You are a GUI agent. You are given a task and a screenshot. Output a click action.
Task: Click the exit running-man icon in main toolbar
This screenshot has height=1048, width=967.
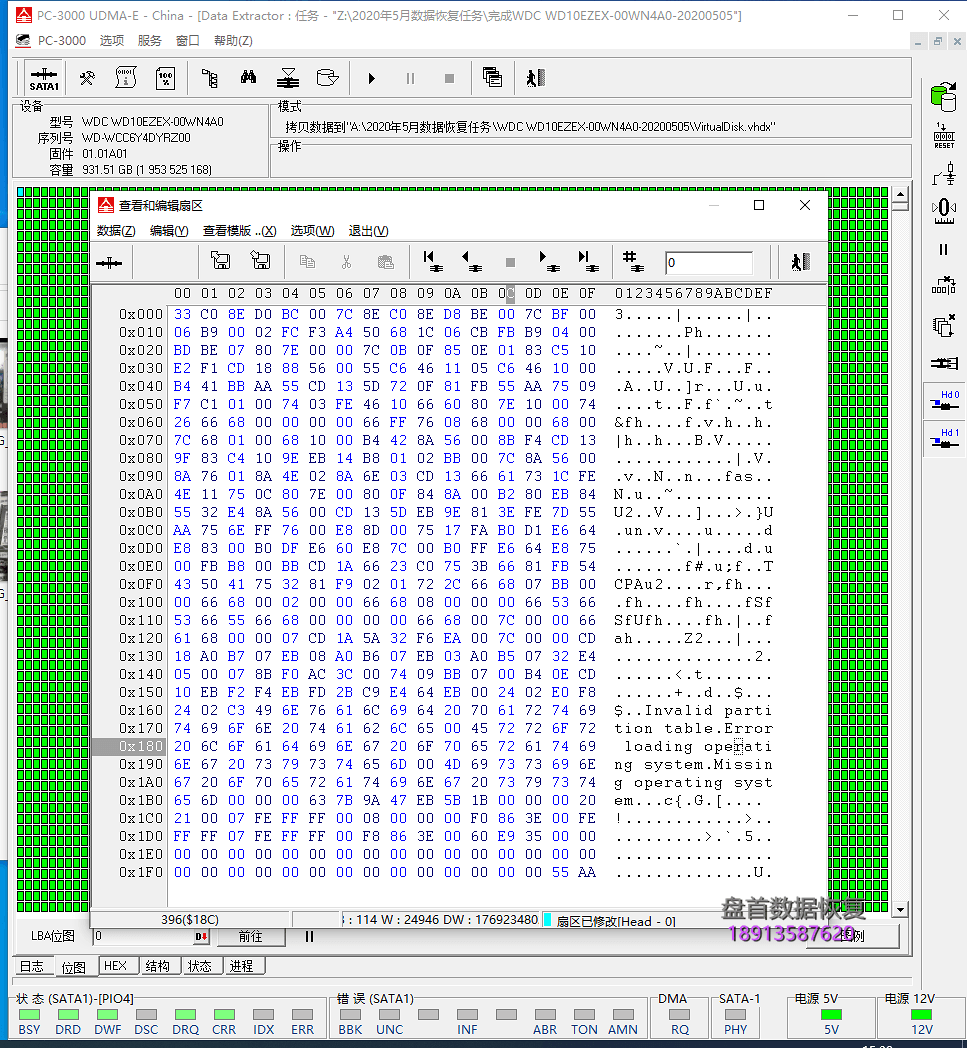536,78
